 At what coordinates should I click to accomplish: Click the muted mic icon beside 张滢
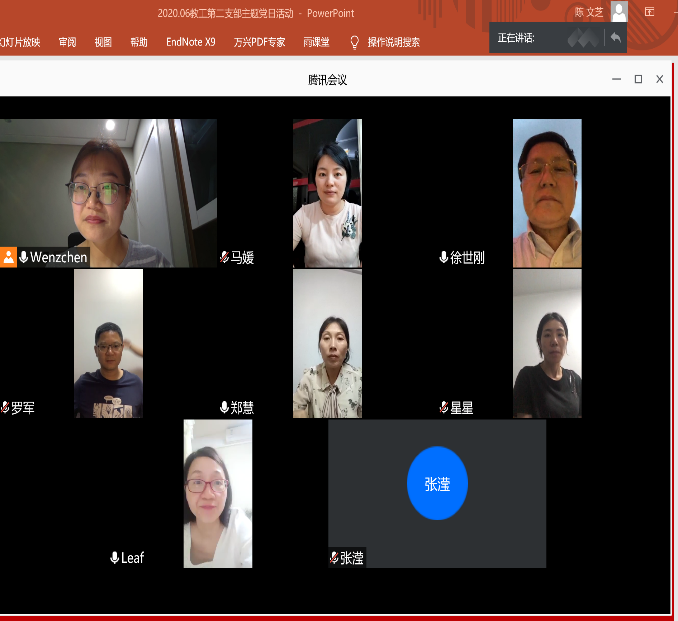[334, 558]
